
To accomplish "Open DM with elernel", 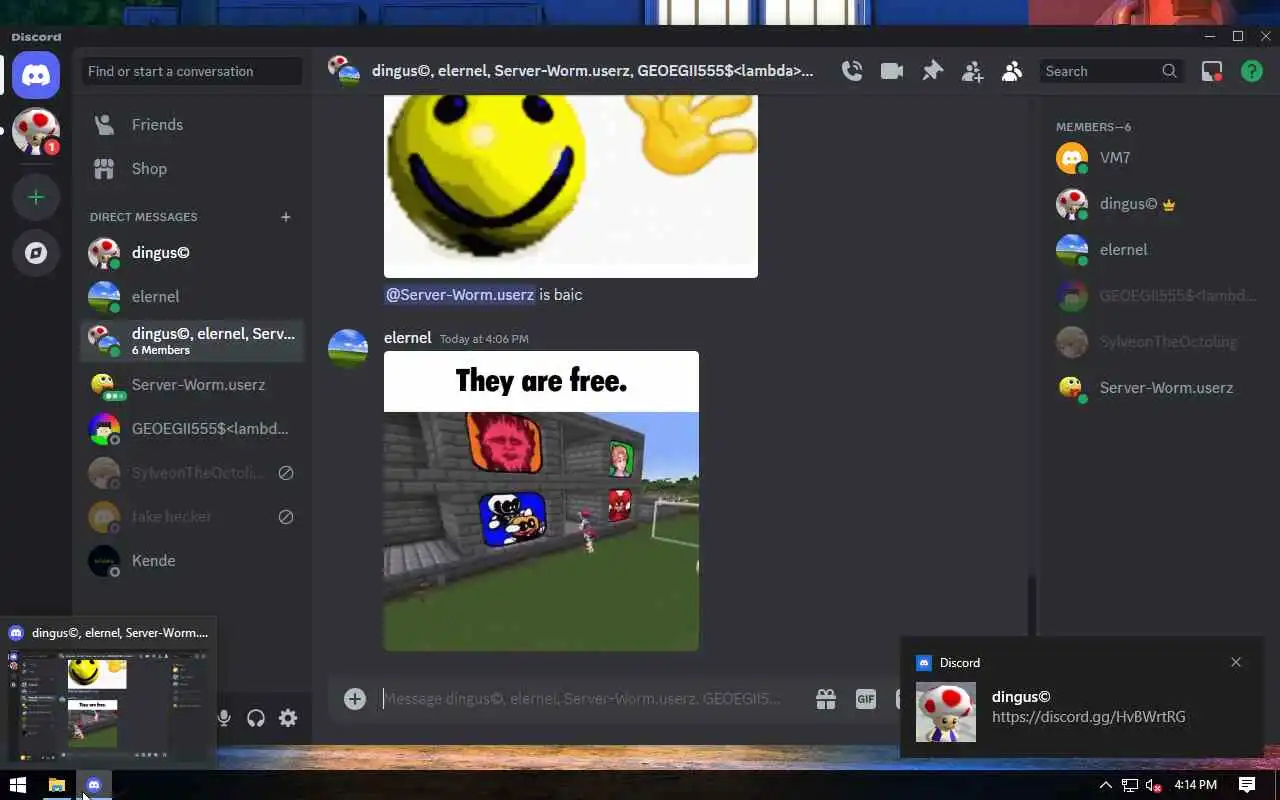I will coord(192,297).
